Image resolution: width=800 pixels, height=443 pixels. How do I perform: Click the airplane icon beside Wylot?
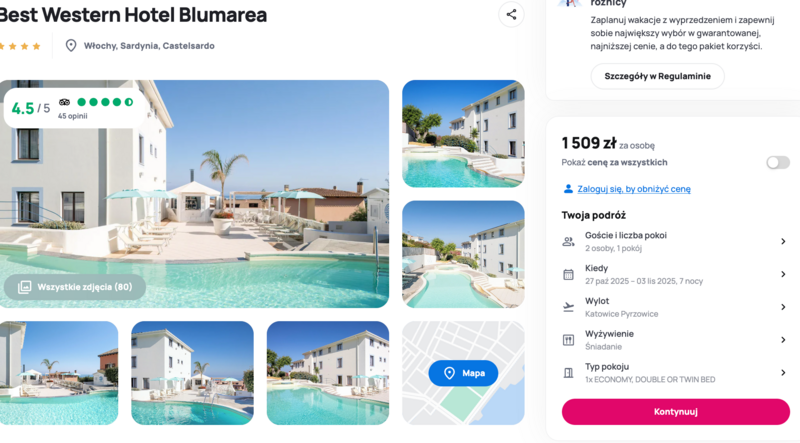pos(568,307)
